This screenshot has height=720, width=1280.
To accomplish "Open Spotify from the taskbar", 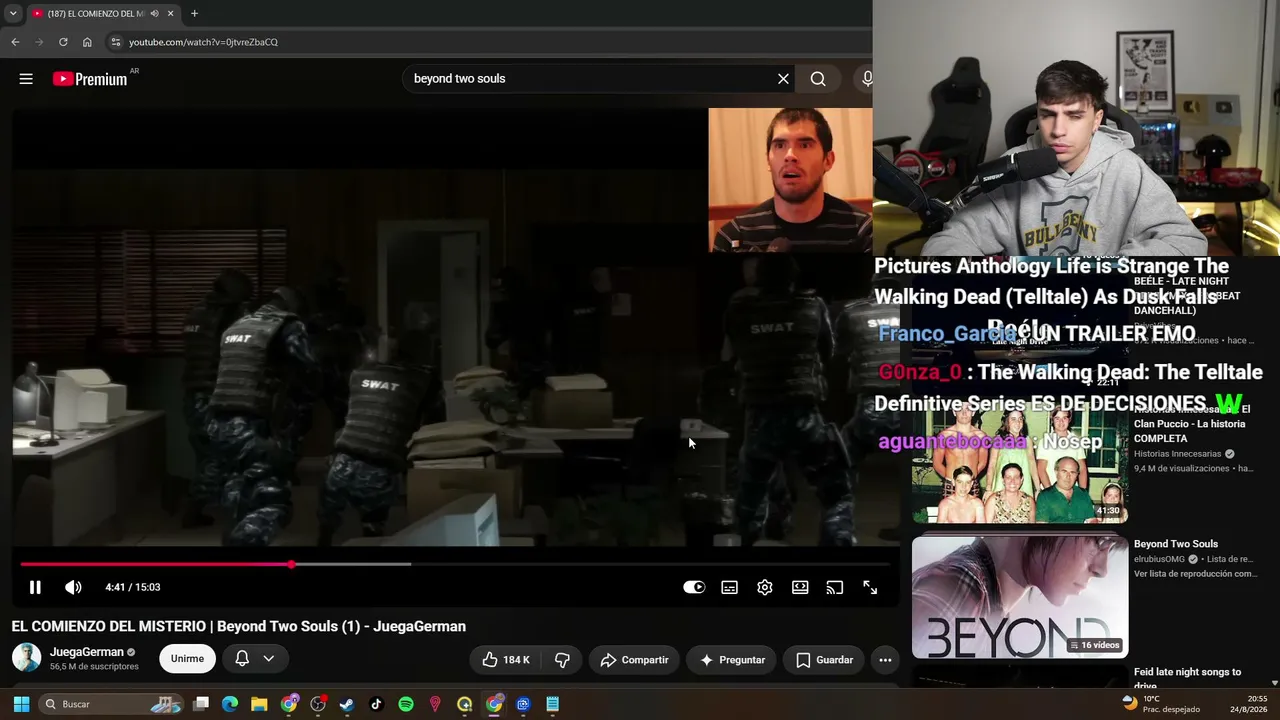I will click(x=406, y=704).
